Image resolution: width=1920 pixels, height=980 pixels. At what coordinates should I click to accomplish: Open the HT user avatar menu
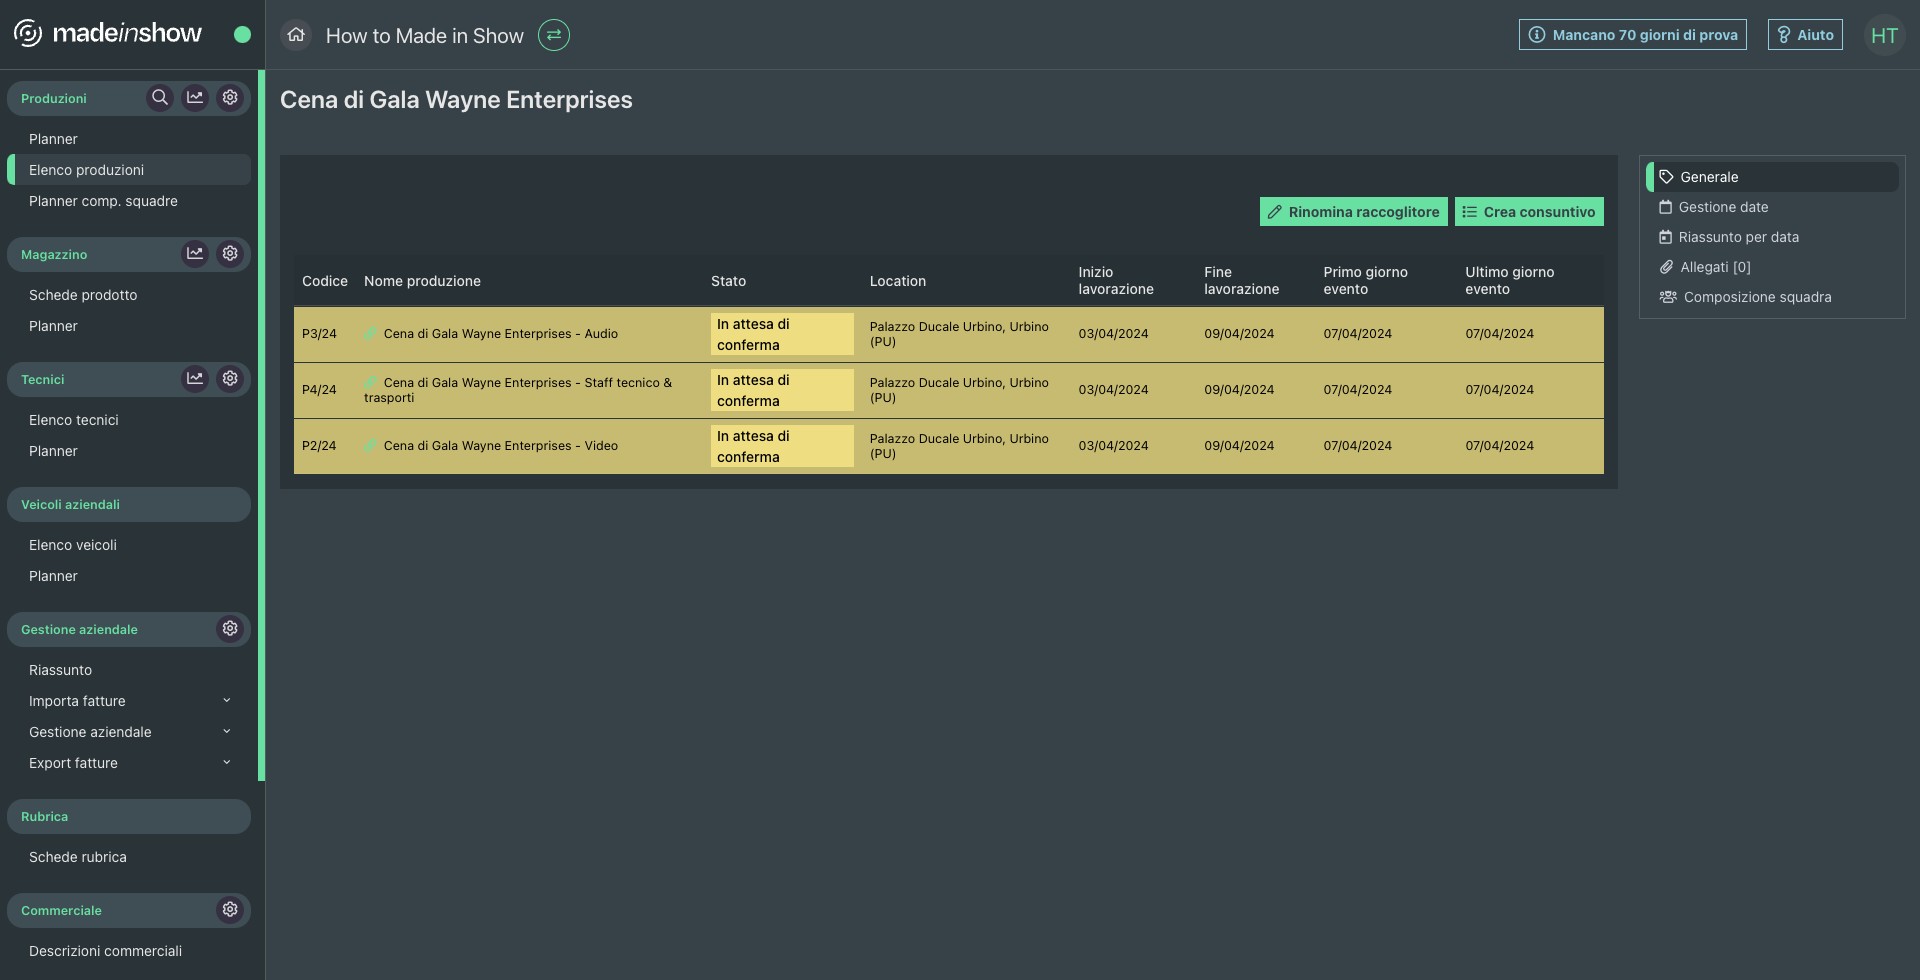coord(1884,35)
